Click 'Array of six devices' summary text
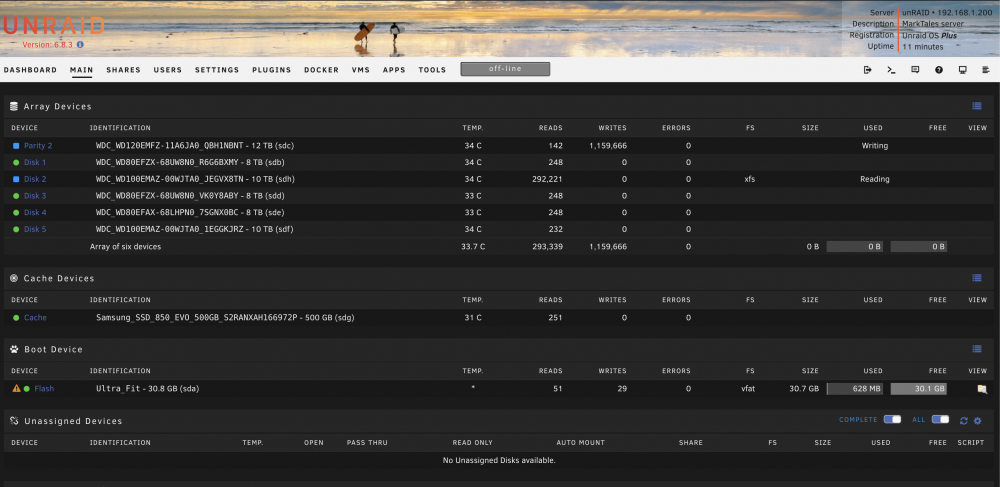This screenshot has height=487, width=1000. 126,247
